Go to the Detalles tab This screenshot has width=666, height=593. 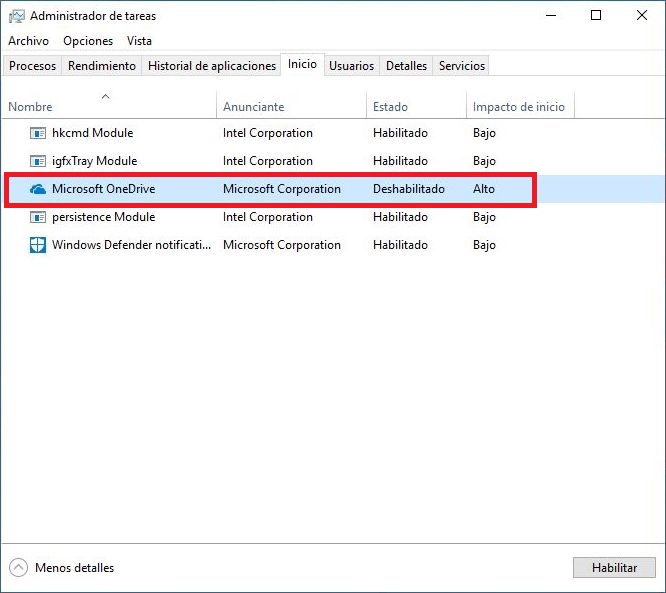click(406, 66)
